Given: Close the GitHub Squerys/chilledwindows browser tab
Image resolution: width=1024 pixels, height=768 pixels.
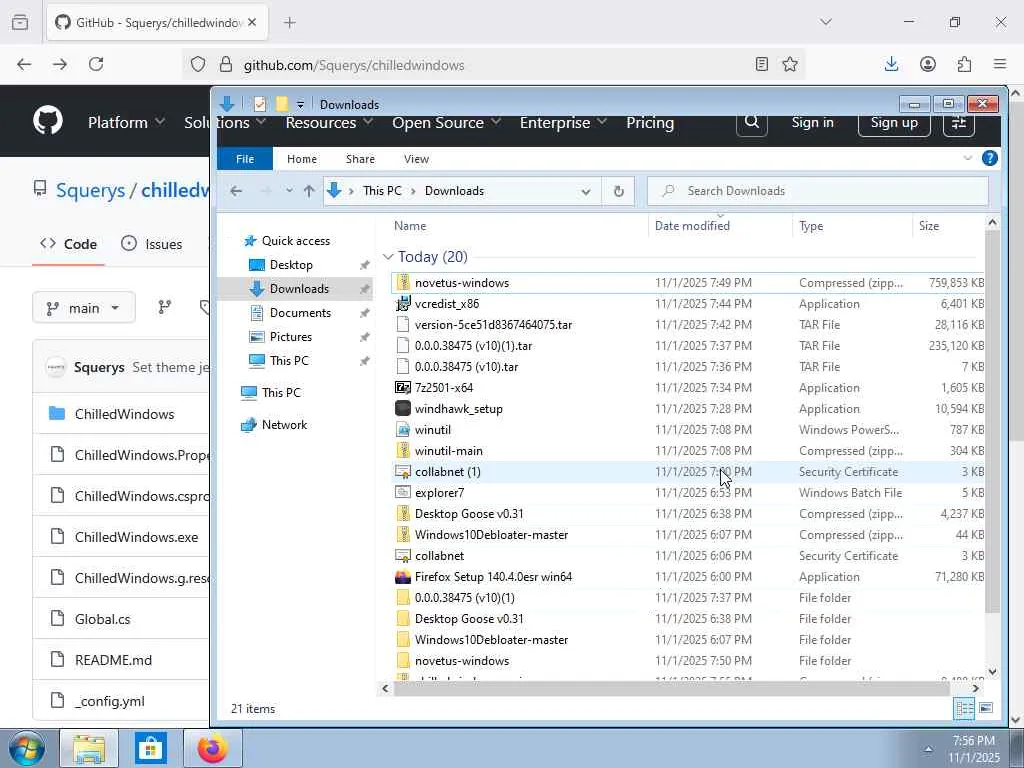Looking at the screenshot, I should [252, 22].
